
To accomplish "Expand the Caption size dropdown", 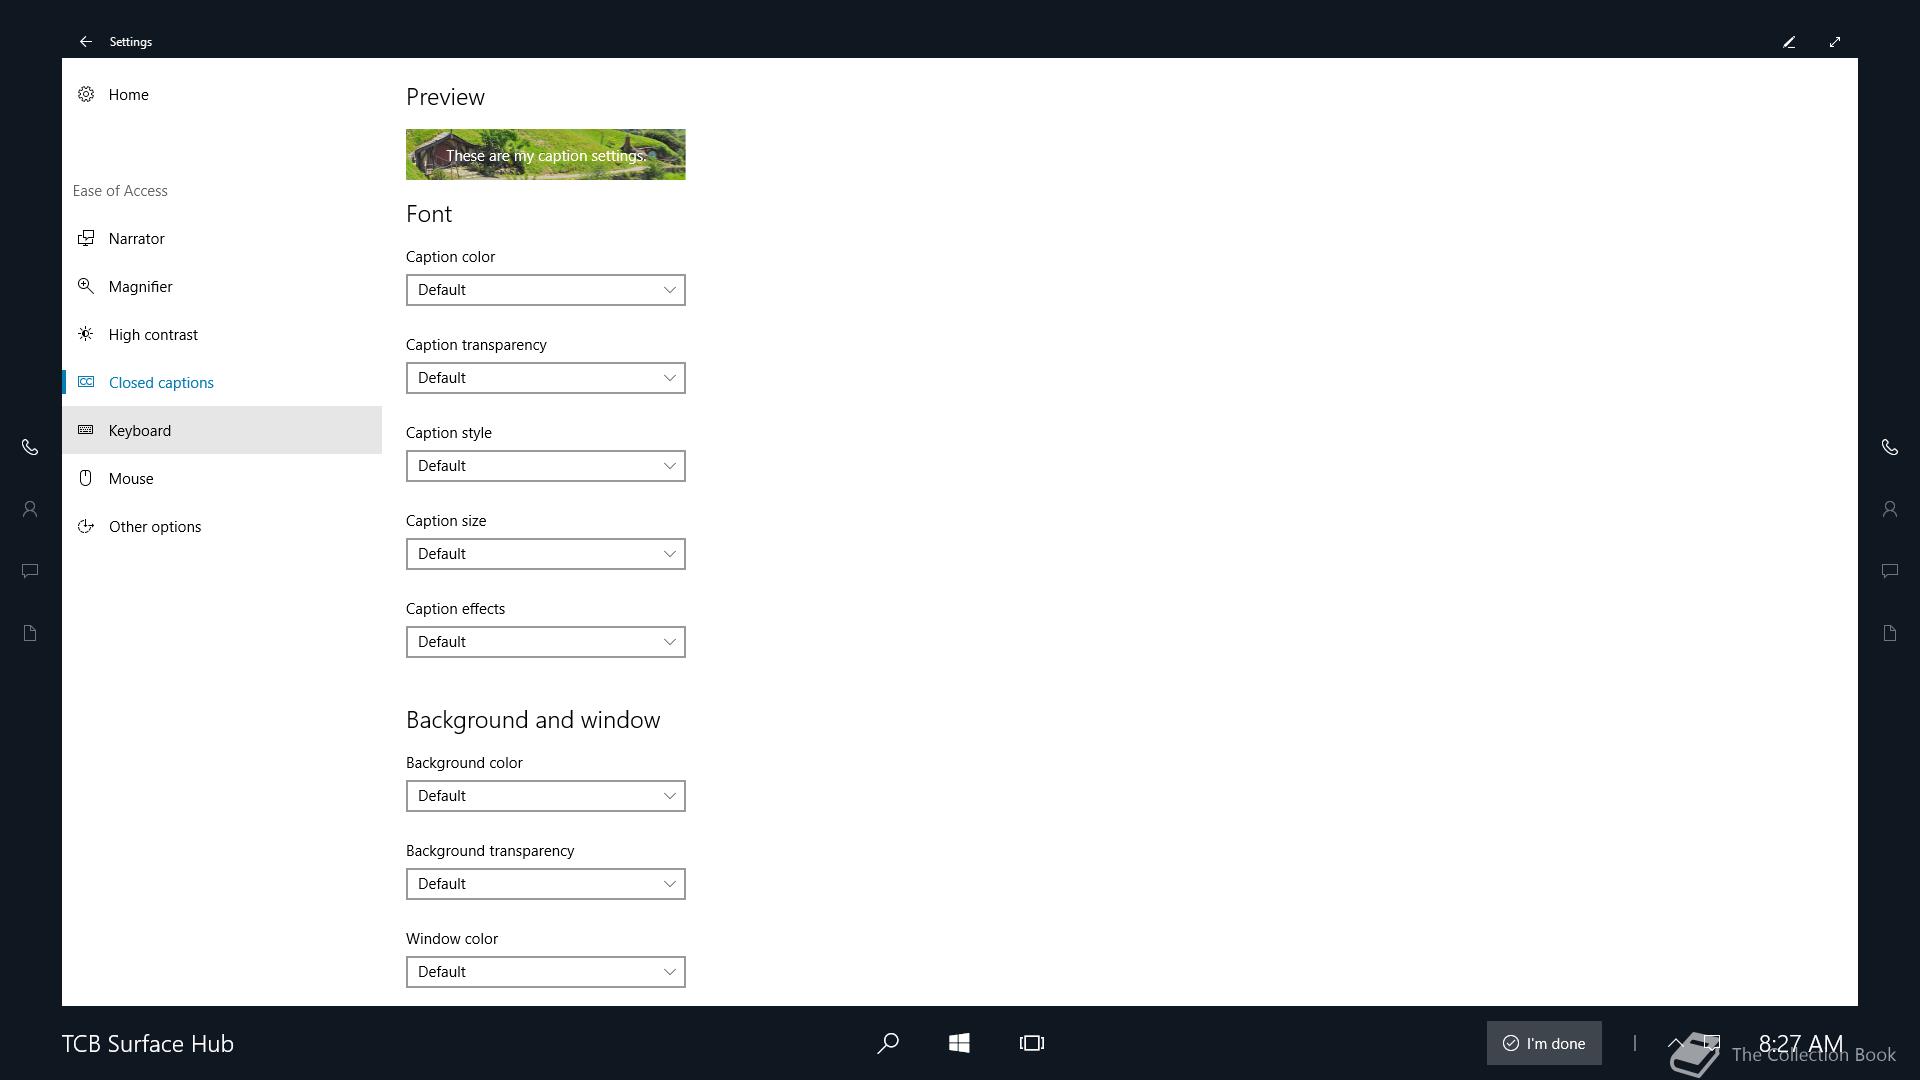I will 546,554.
